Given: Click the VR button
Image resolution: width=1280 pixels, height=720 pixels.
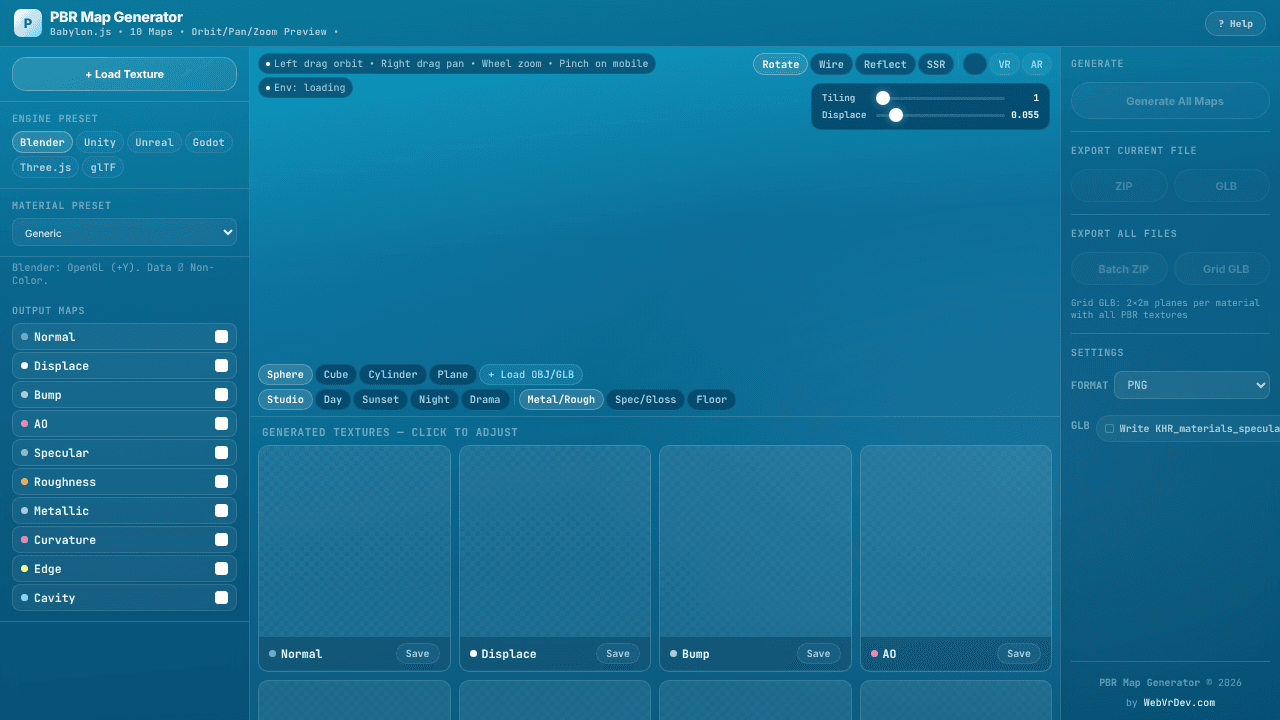Looking at the screenshot, I should pyautogui.click(x=1004, y=64).
